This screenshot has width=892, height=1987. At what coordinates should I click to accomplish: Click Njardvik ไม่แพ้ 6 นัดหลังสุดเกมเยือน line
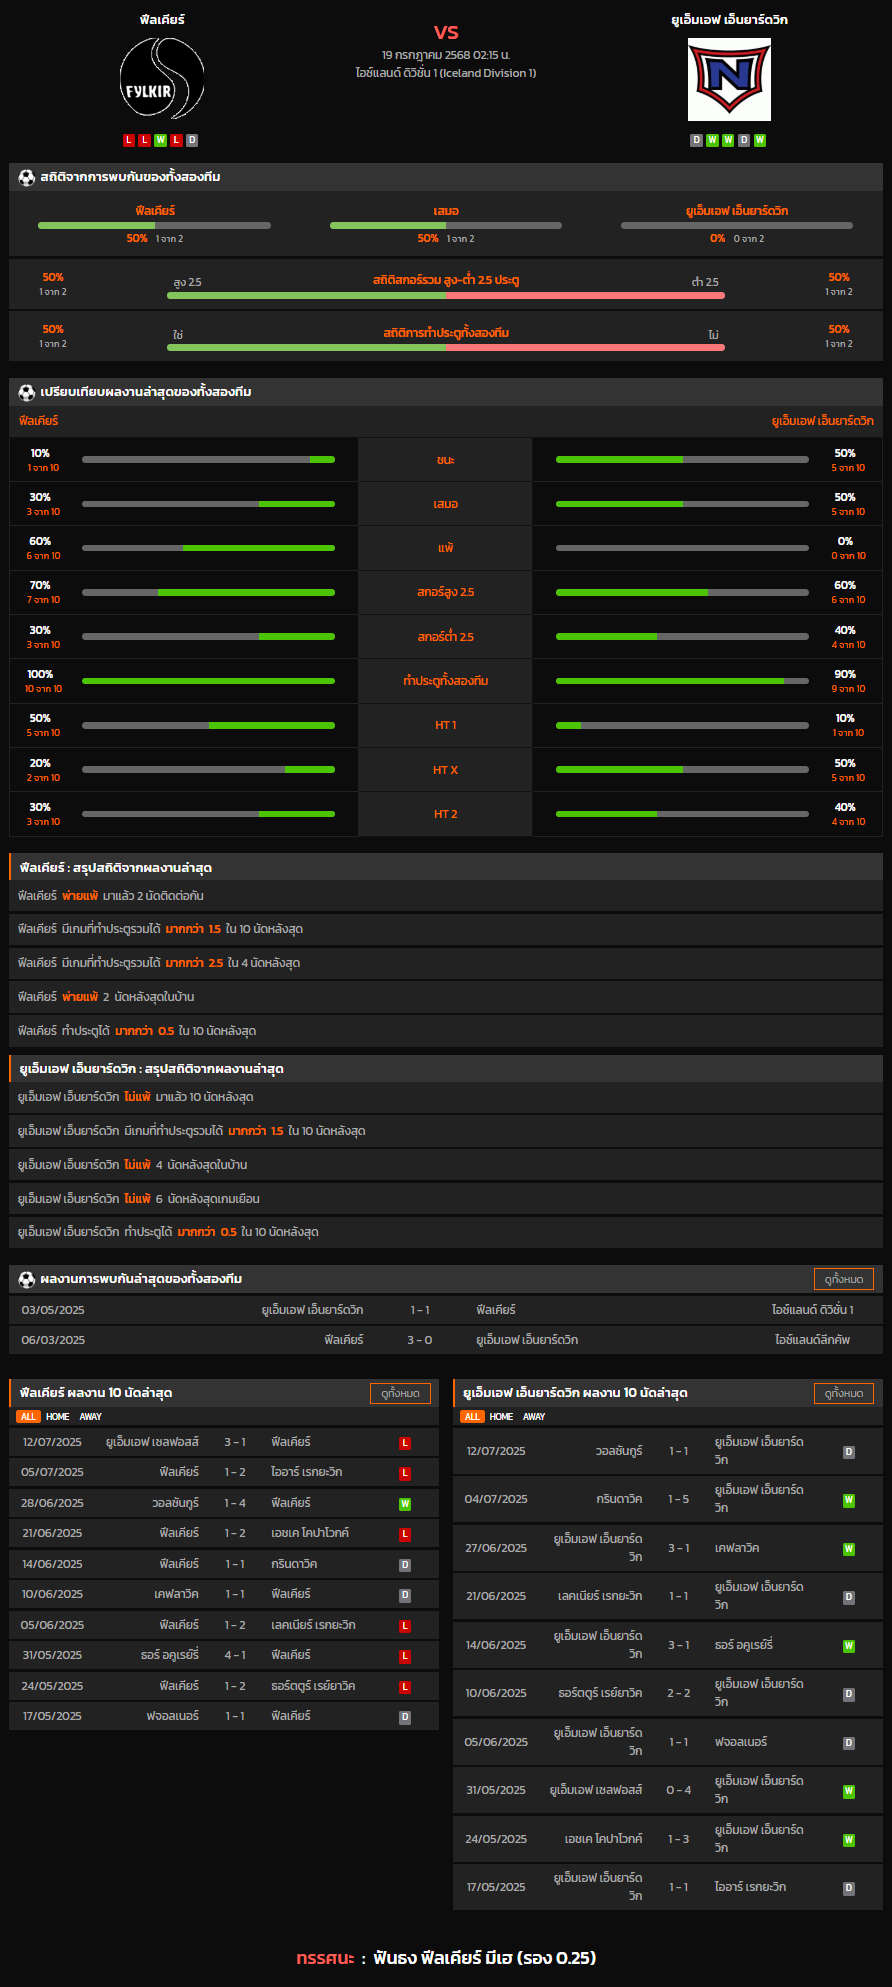click(446, 1199)
